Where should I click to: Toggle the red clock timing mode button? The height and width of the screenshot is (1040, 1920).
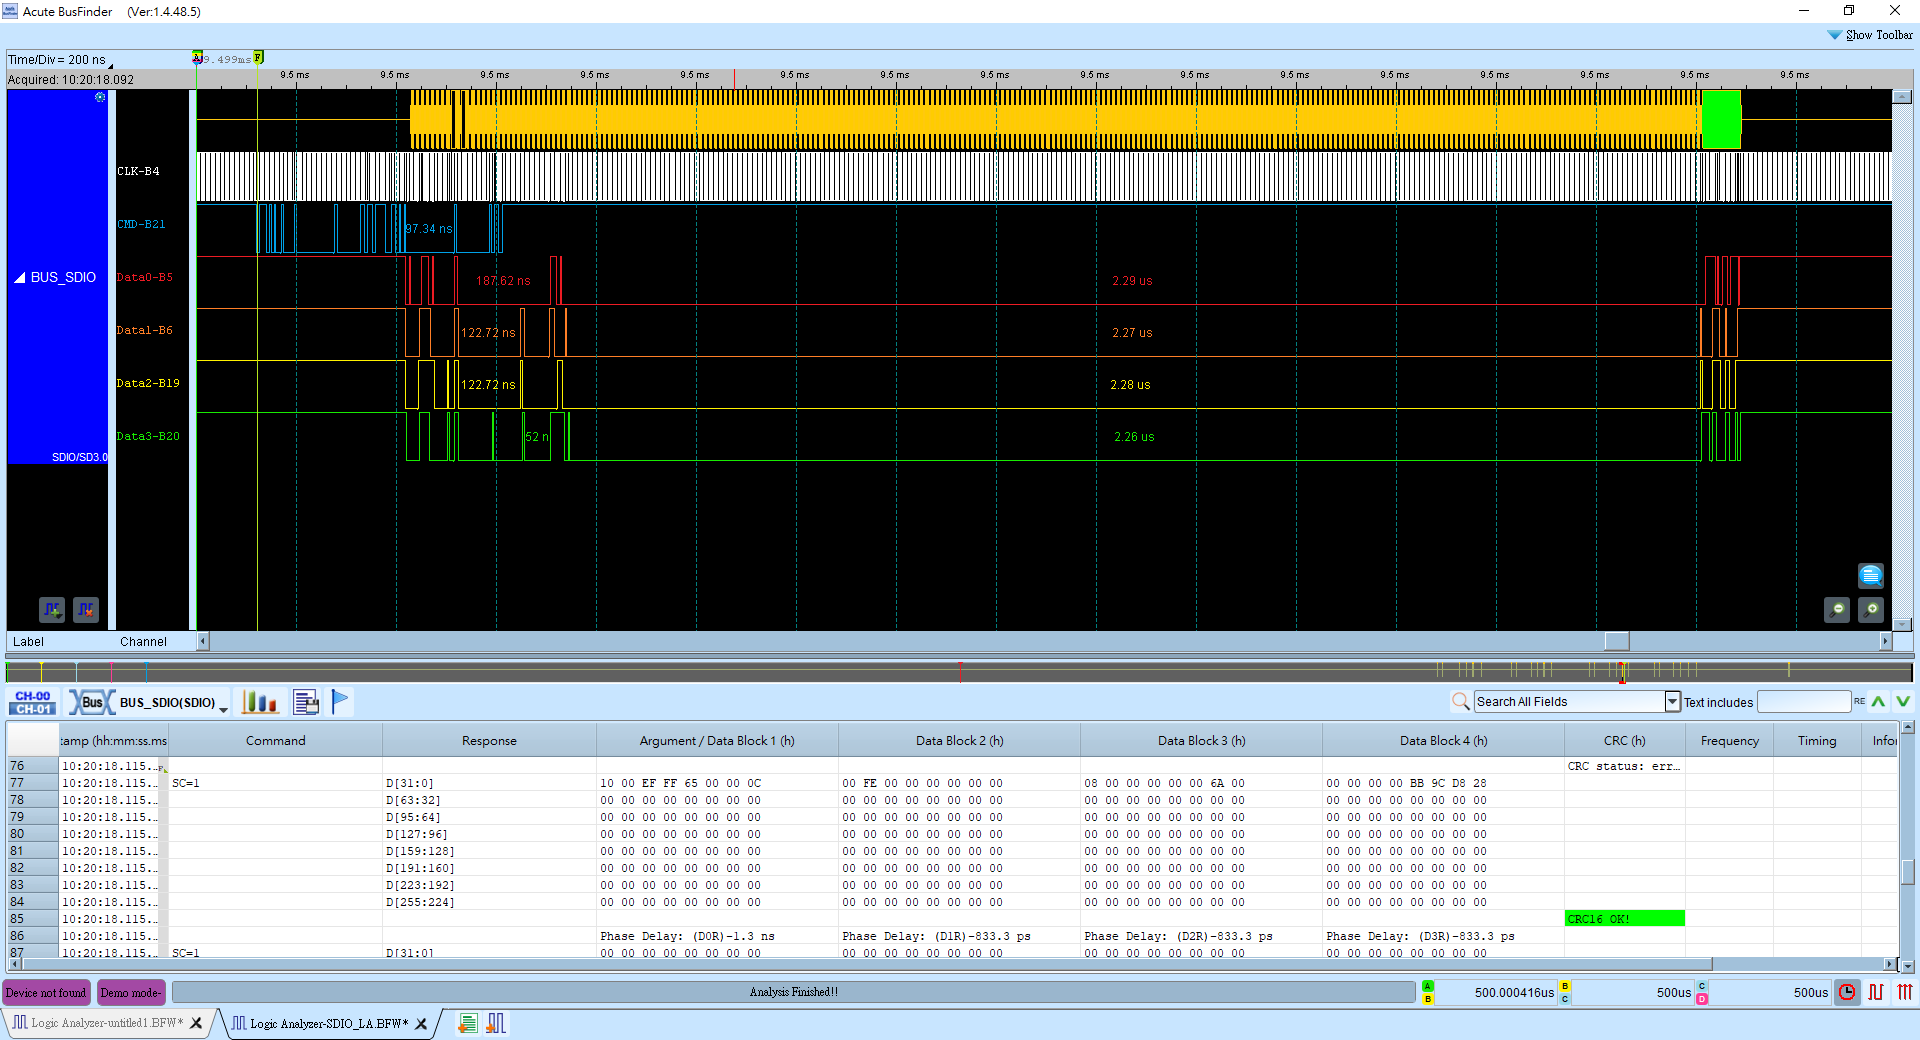1847,992
